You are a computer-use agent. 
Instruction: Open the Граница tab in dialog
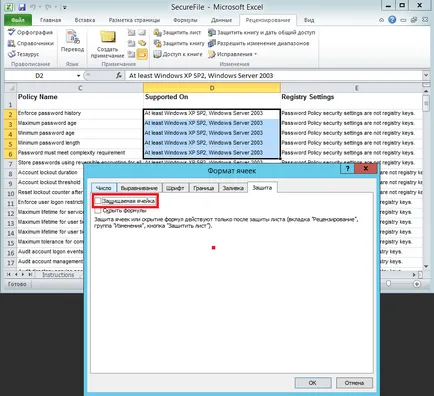203,188
